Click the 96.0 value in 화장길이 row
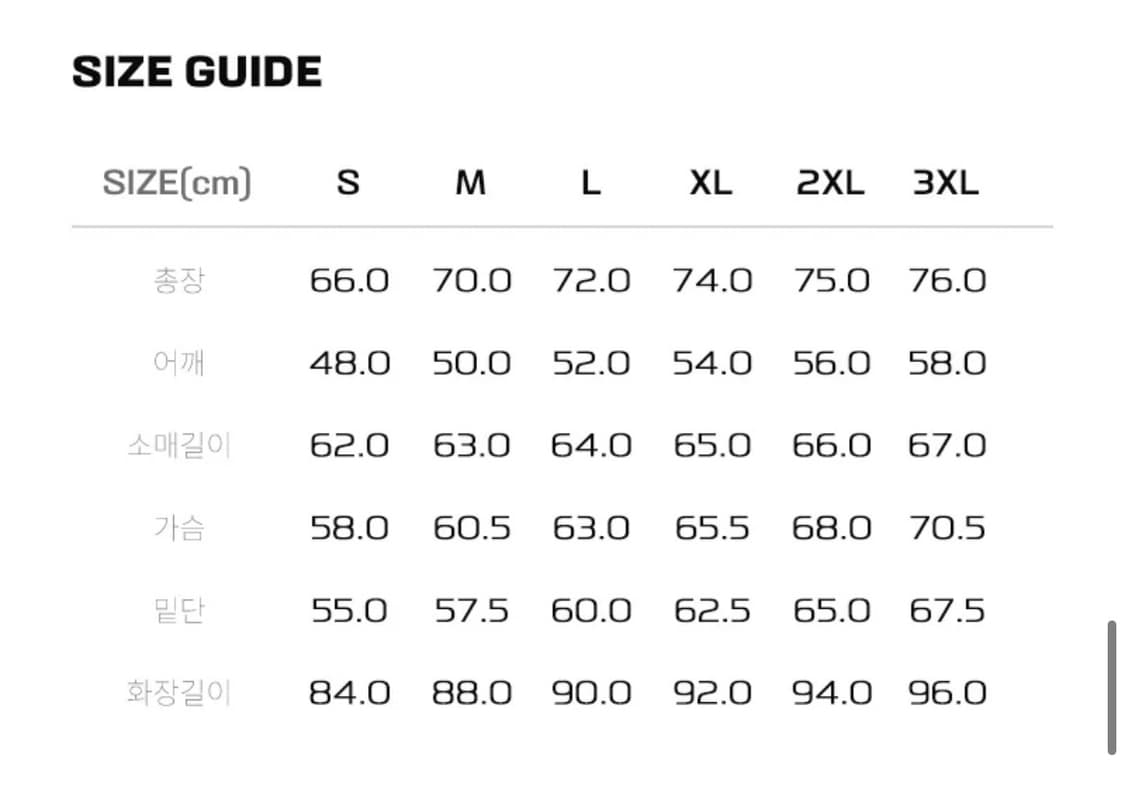This screenshot has width=1125, height=788. pos(947,692)
